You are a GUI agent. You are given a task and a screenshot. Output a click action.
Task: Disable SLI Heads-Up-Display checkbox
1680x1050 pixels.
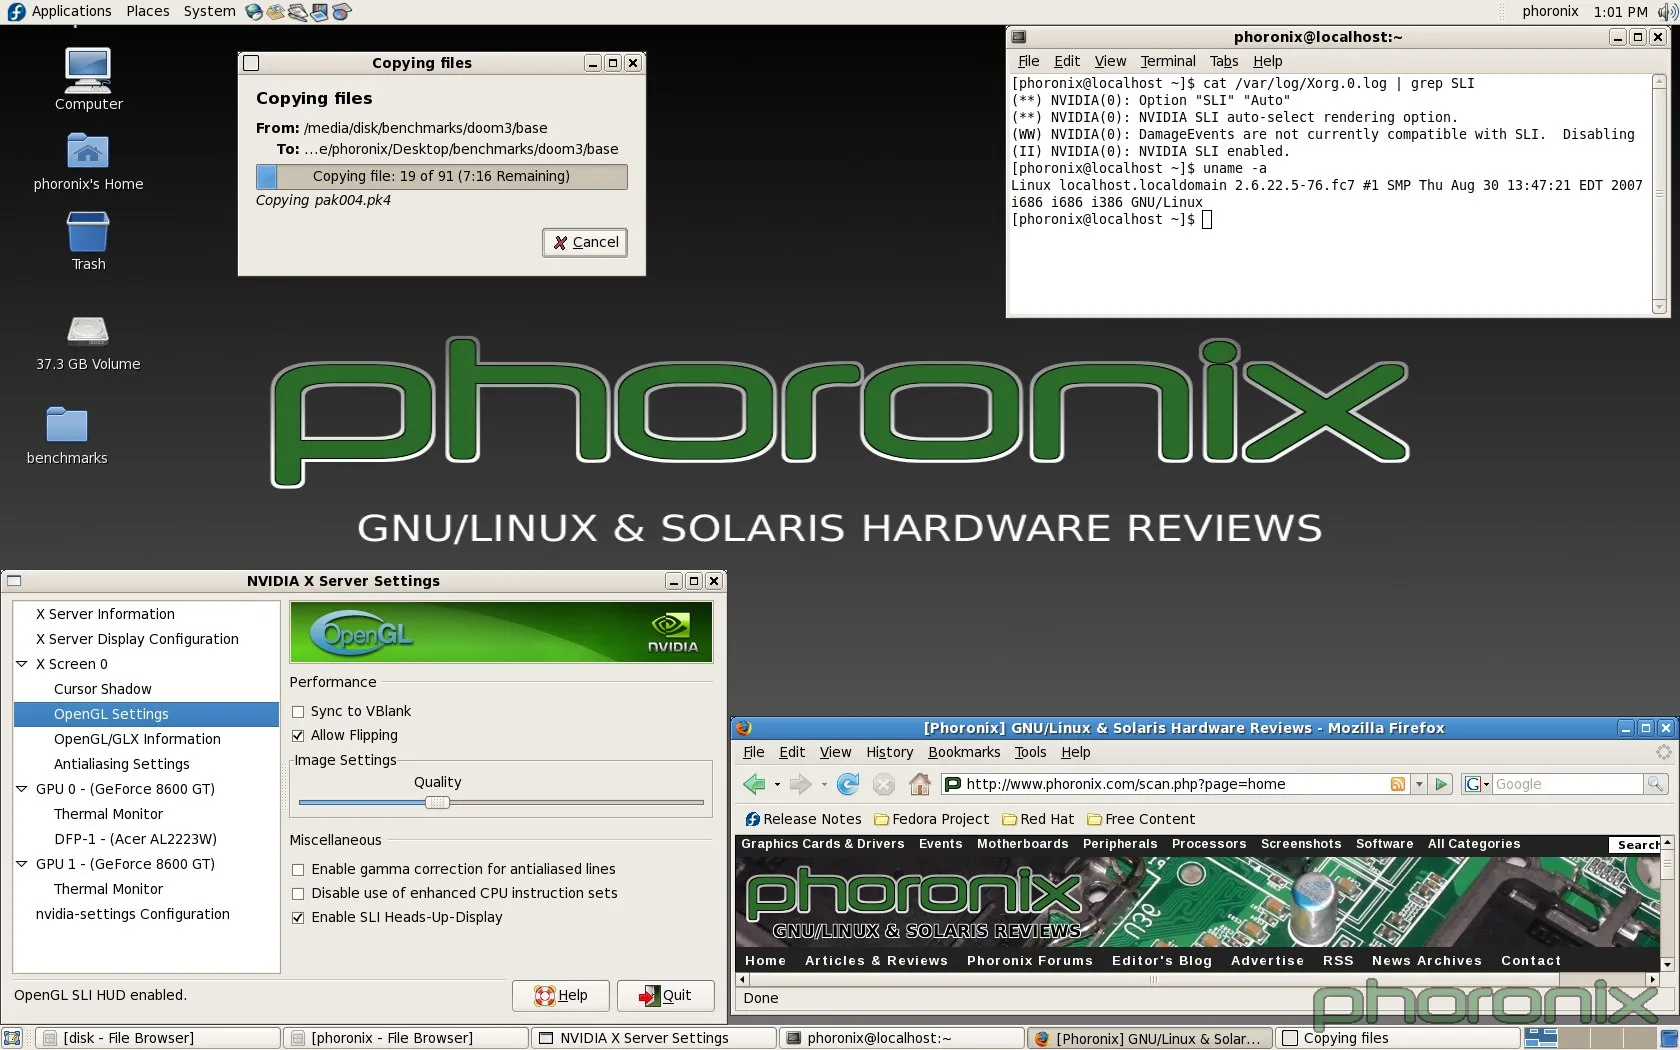pyautogui.click(x=298, y=918)
